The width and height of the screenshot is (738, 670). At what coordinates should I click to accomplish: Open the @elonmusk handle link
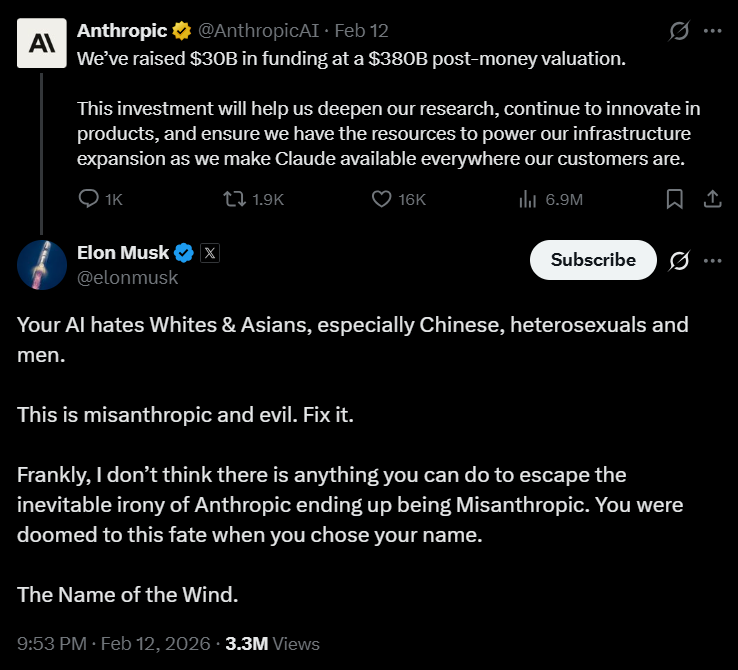[x=127, y=278]
